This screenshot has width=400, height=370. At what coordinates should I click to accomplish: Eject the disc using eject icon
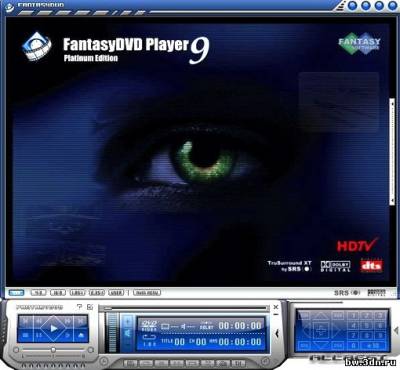pos(80,335)
